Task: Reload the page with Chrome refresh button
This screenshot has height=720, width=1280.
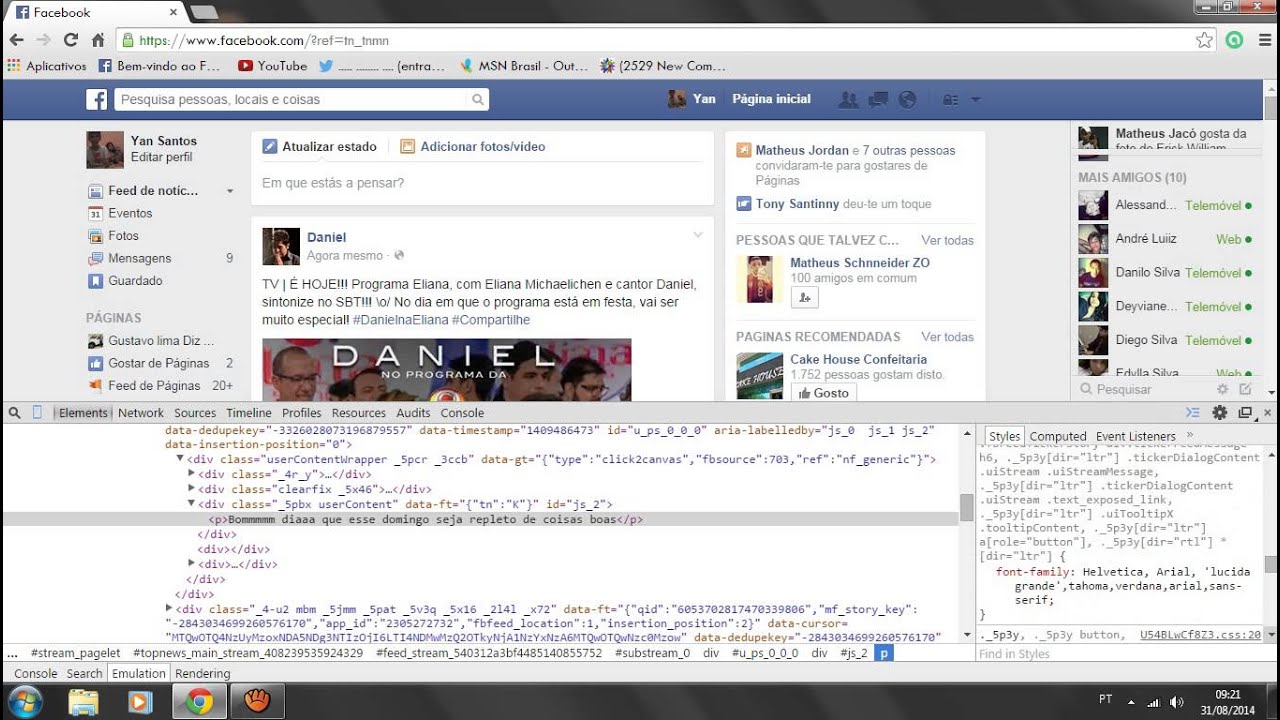Action: point(70,40)
